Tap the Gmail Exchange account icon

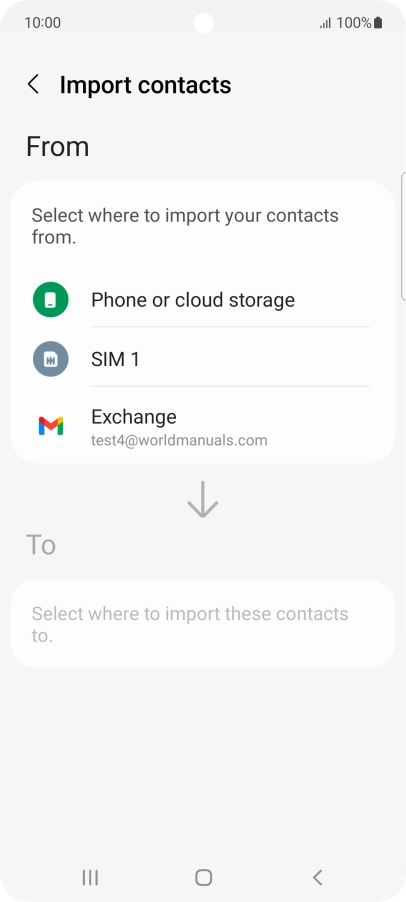51,426
